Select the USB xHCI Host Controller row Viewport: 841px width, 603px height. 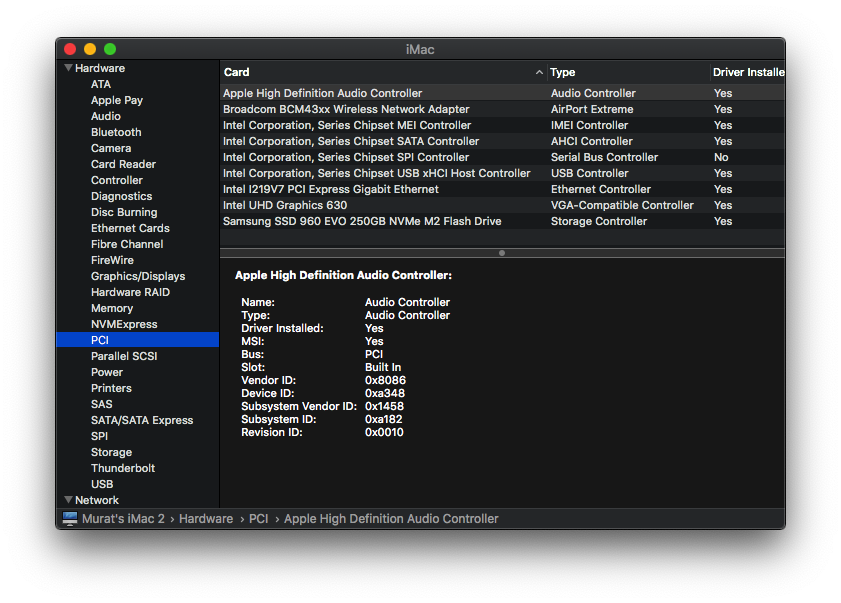pyautogui.click(x=502, y=173)
